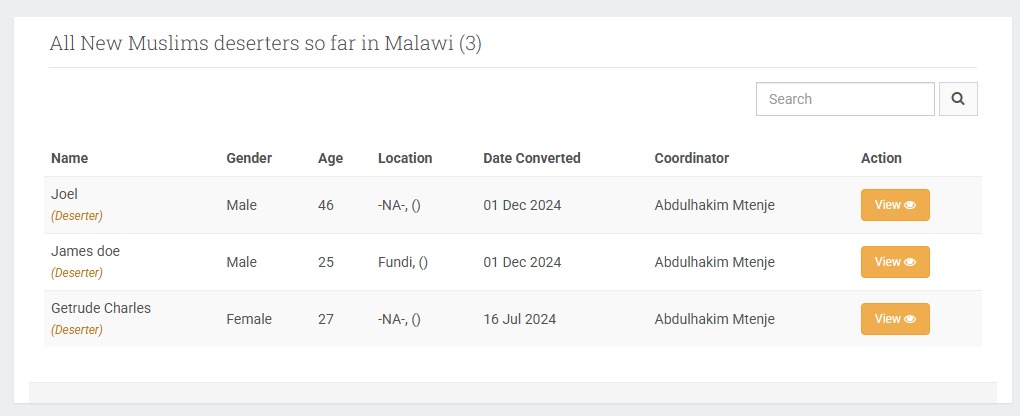Image resolution: width=1020 pixels, height=416 pixels.
Task: Click the eye icon in Getrude Charles's row
Action: [x=910, y=319]
